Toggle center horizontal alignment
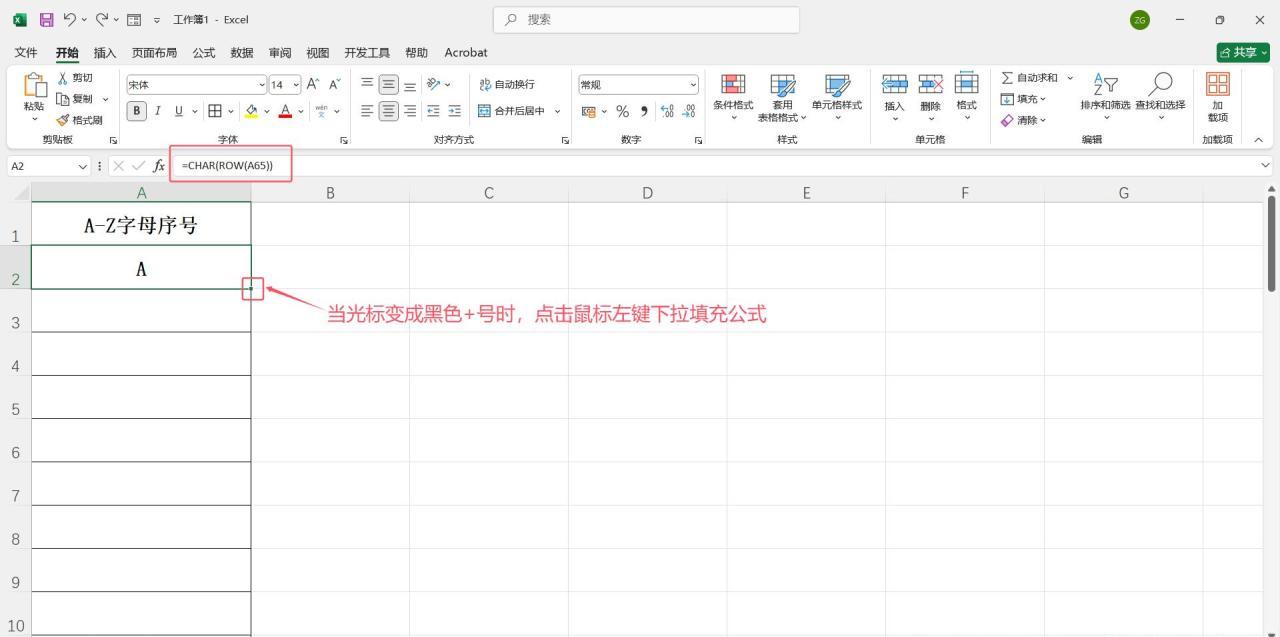Image resolution: width=1280 pixels, height=637 pixels. tap(388, 111)
